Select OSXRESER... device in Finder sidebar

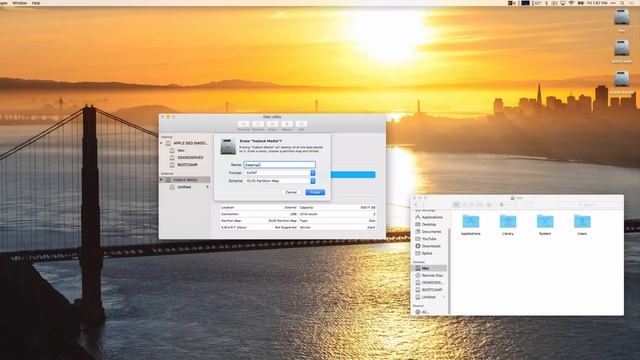pos(429,282)
